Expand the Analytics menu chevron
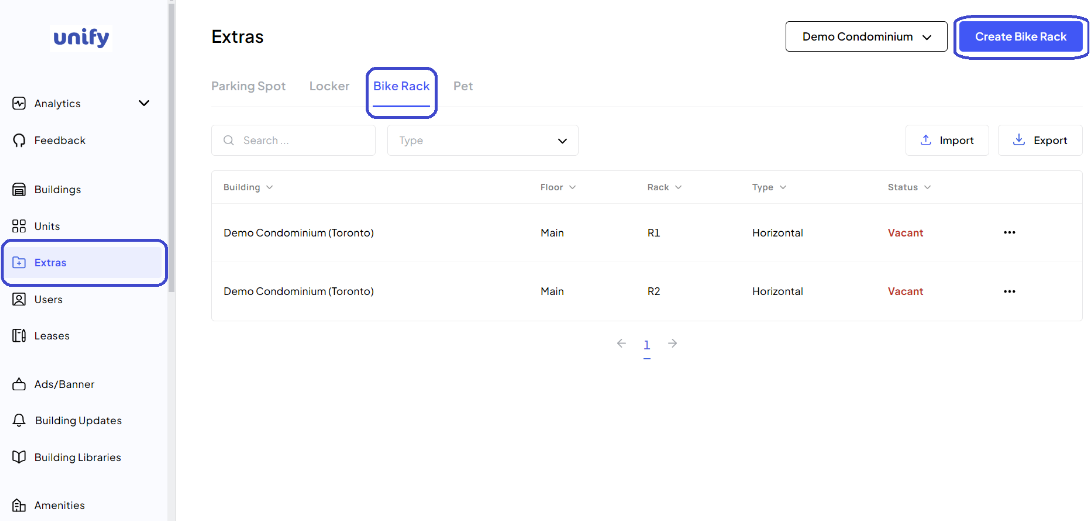 144,103
